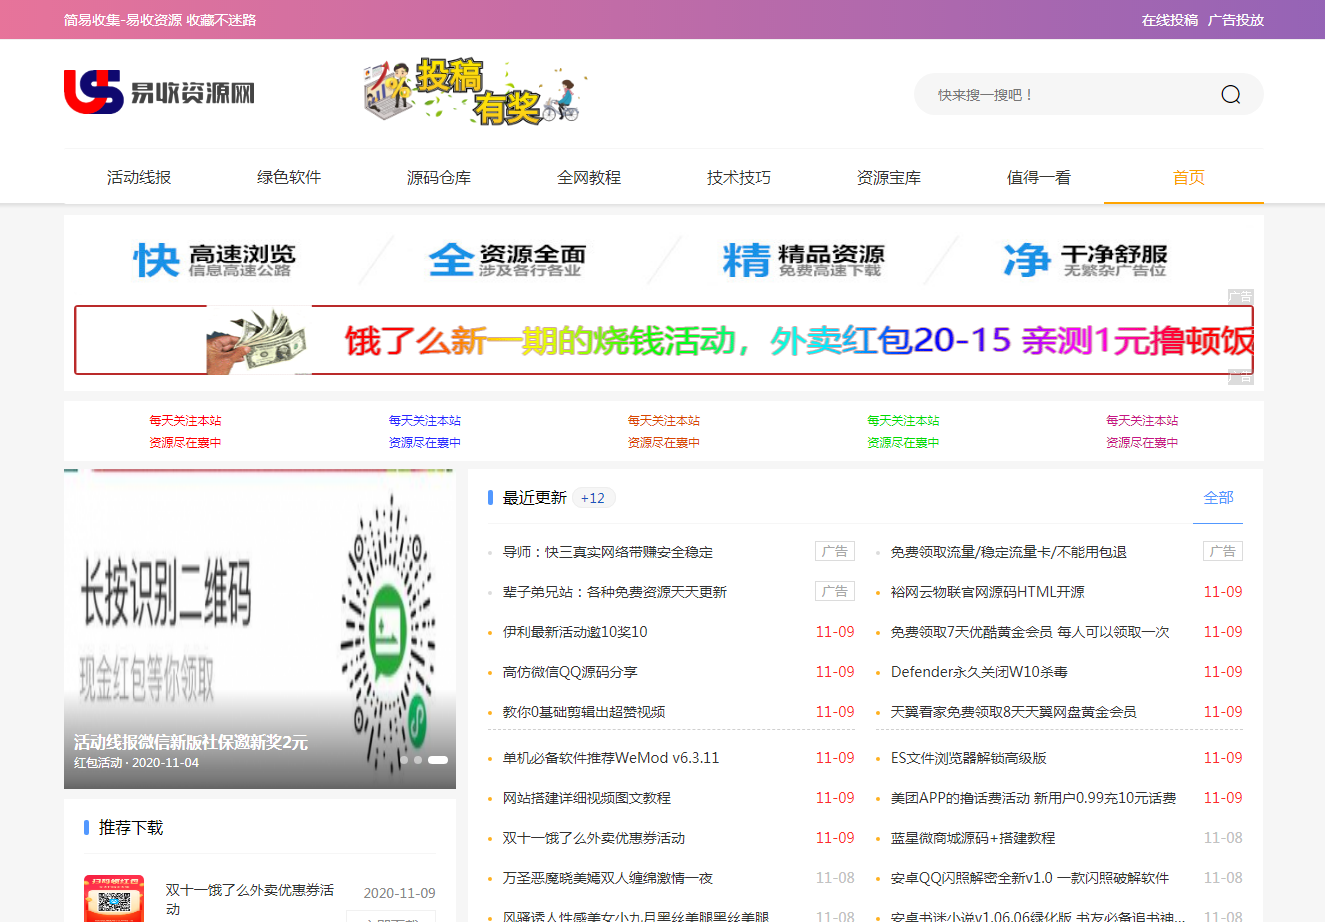This screenshot has width=1325, height=922.
Task: View 全部 recent updates
Action: point(1218,498)
